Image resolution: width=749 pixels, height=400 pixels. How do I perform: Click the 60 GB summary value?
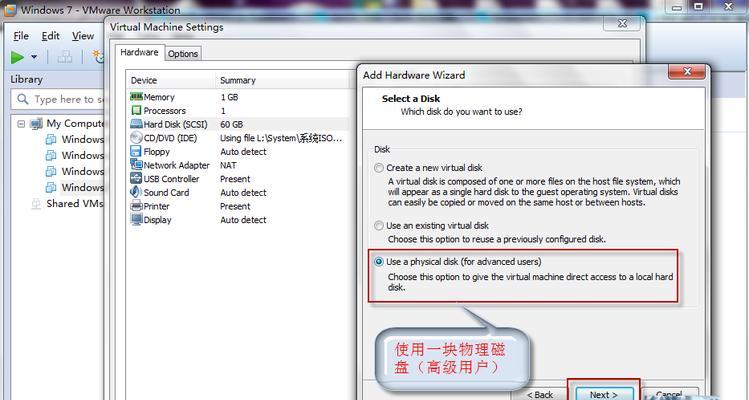(x=232, y=124)
